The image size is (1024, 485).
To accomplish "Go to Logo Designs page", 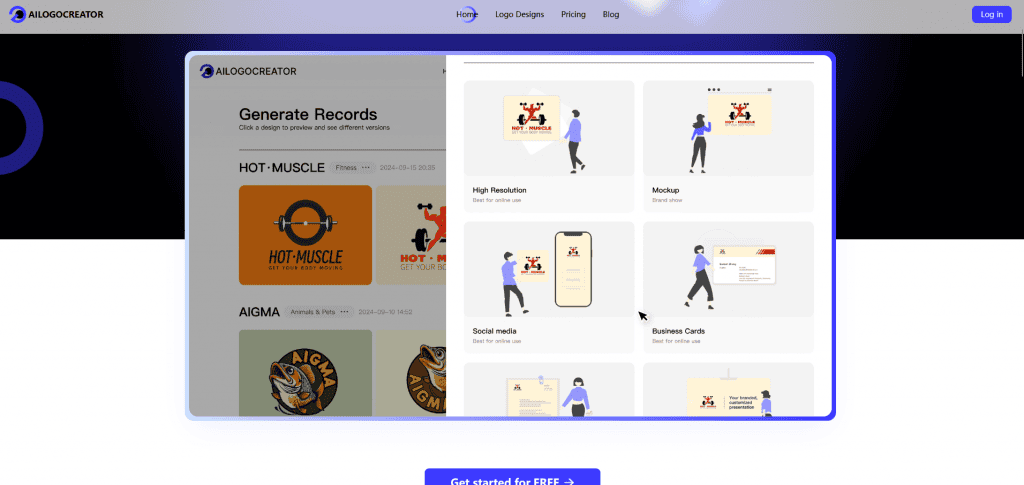I will point(520,14).
